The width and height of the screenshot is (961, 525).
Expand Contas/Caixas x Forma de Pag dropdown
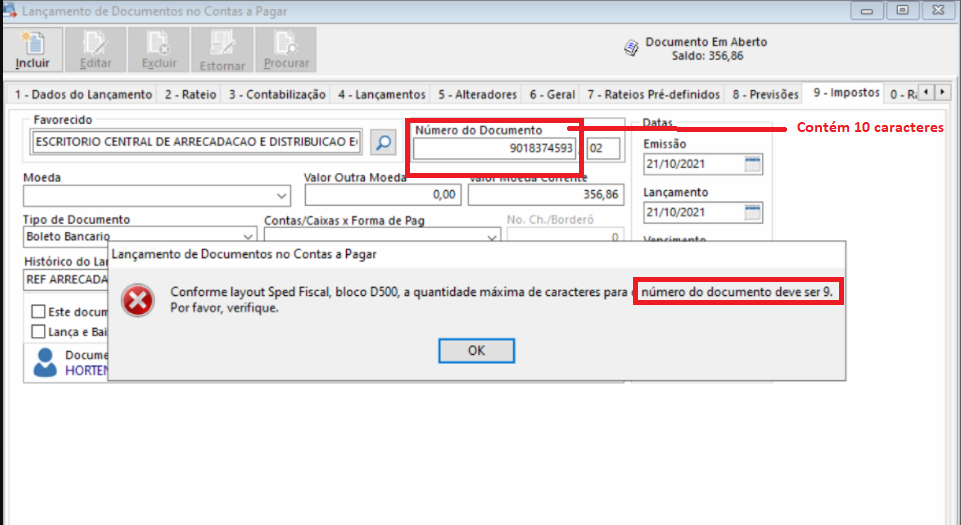[x=492, y=237]
